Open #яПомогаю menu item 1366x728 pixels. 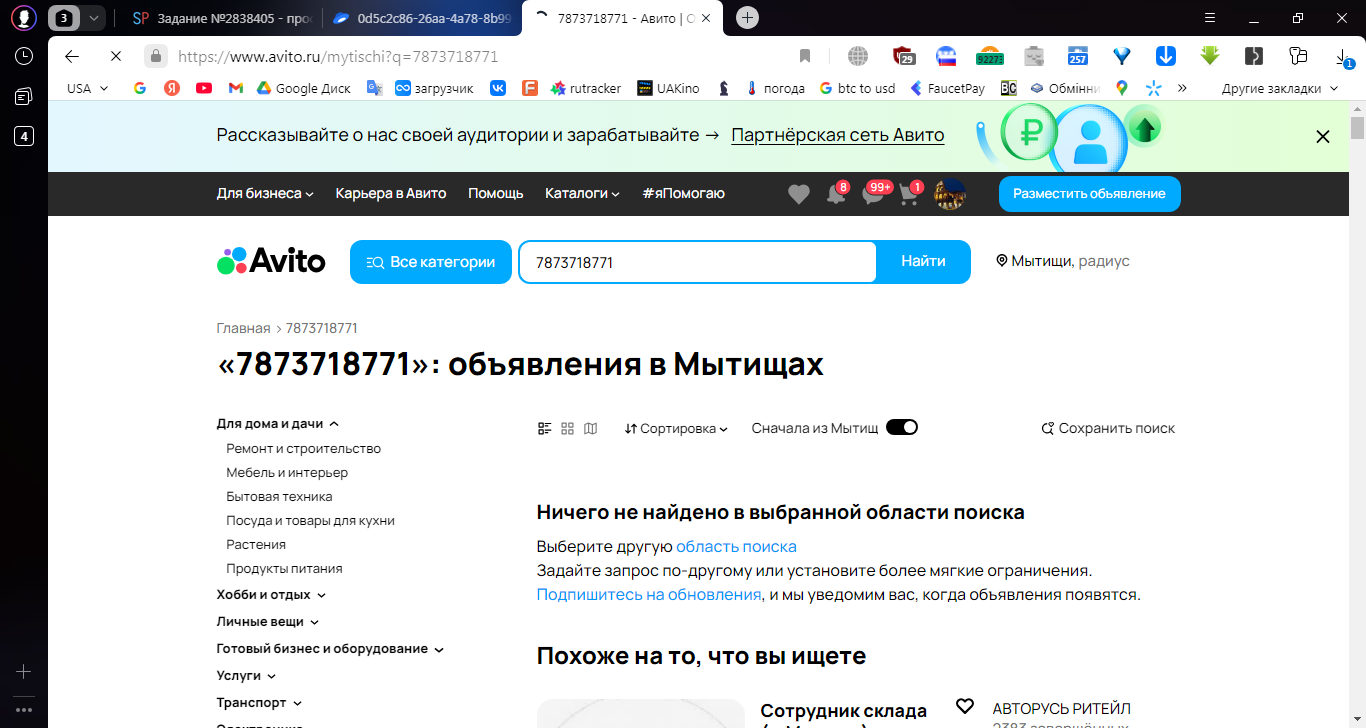point(683,193)
